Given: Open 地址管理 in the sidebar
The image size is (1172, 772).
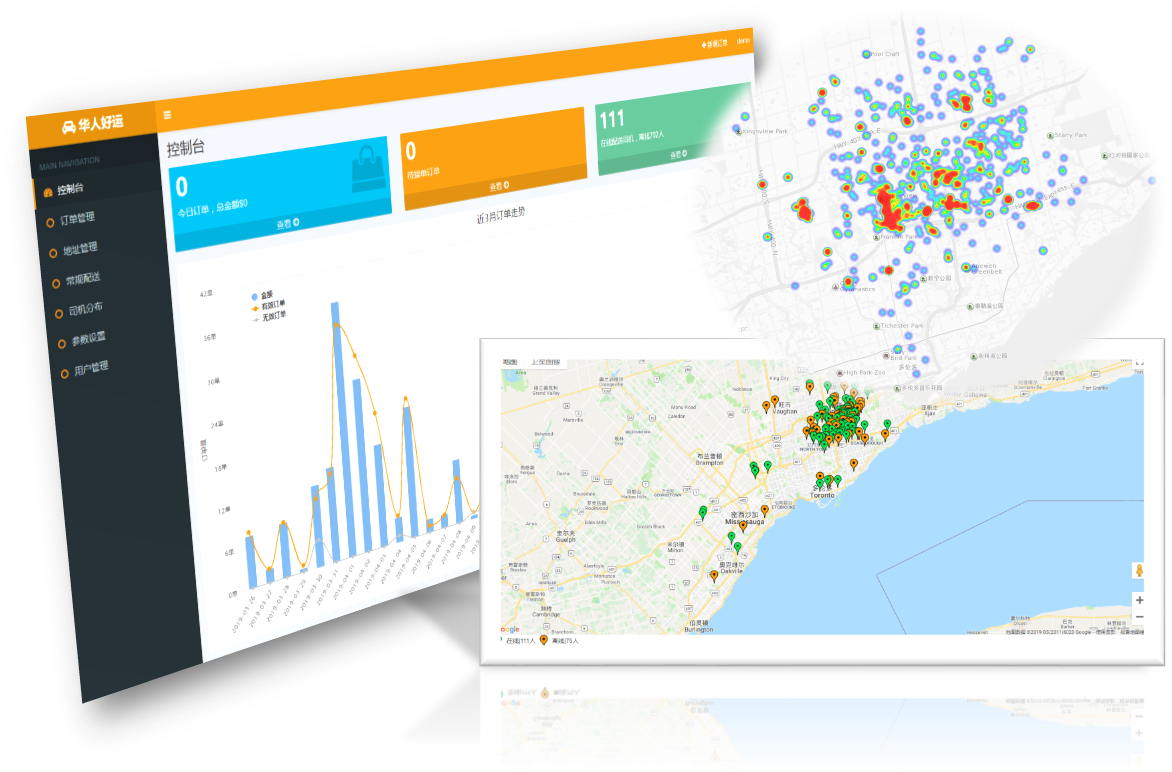Looking at the screenshot, I should (x=79, y=248).
